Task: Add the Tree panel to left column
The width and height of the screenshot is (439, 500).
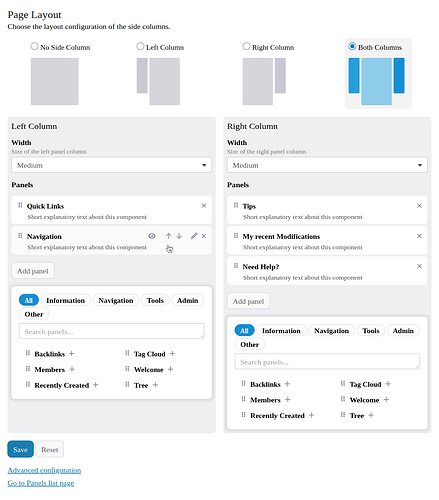Action: 155,385
